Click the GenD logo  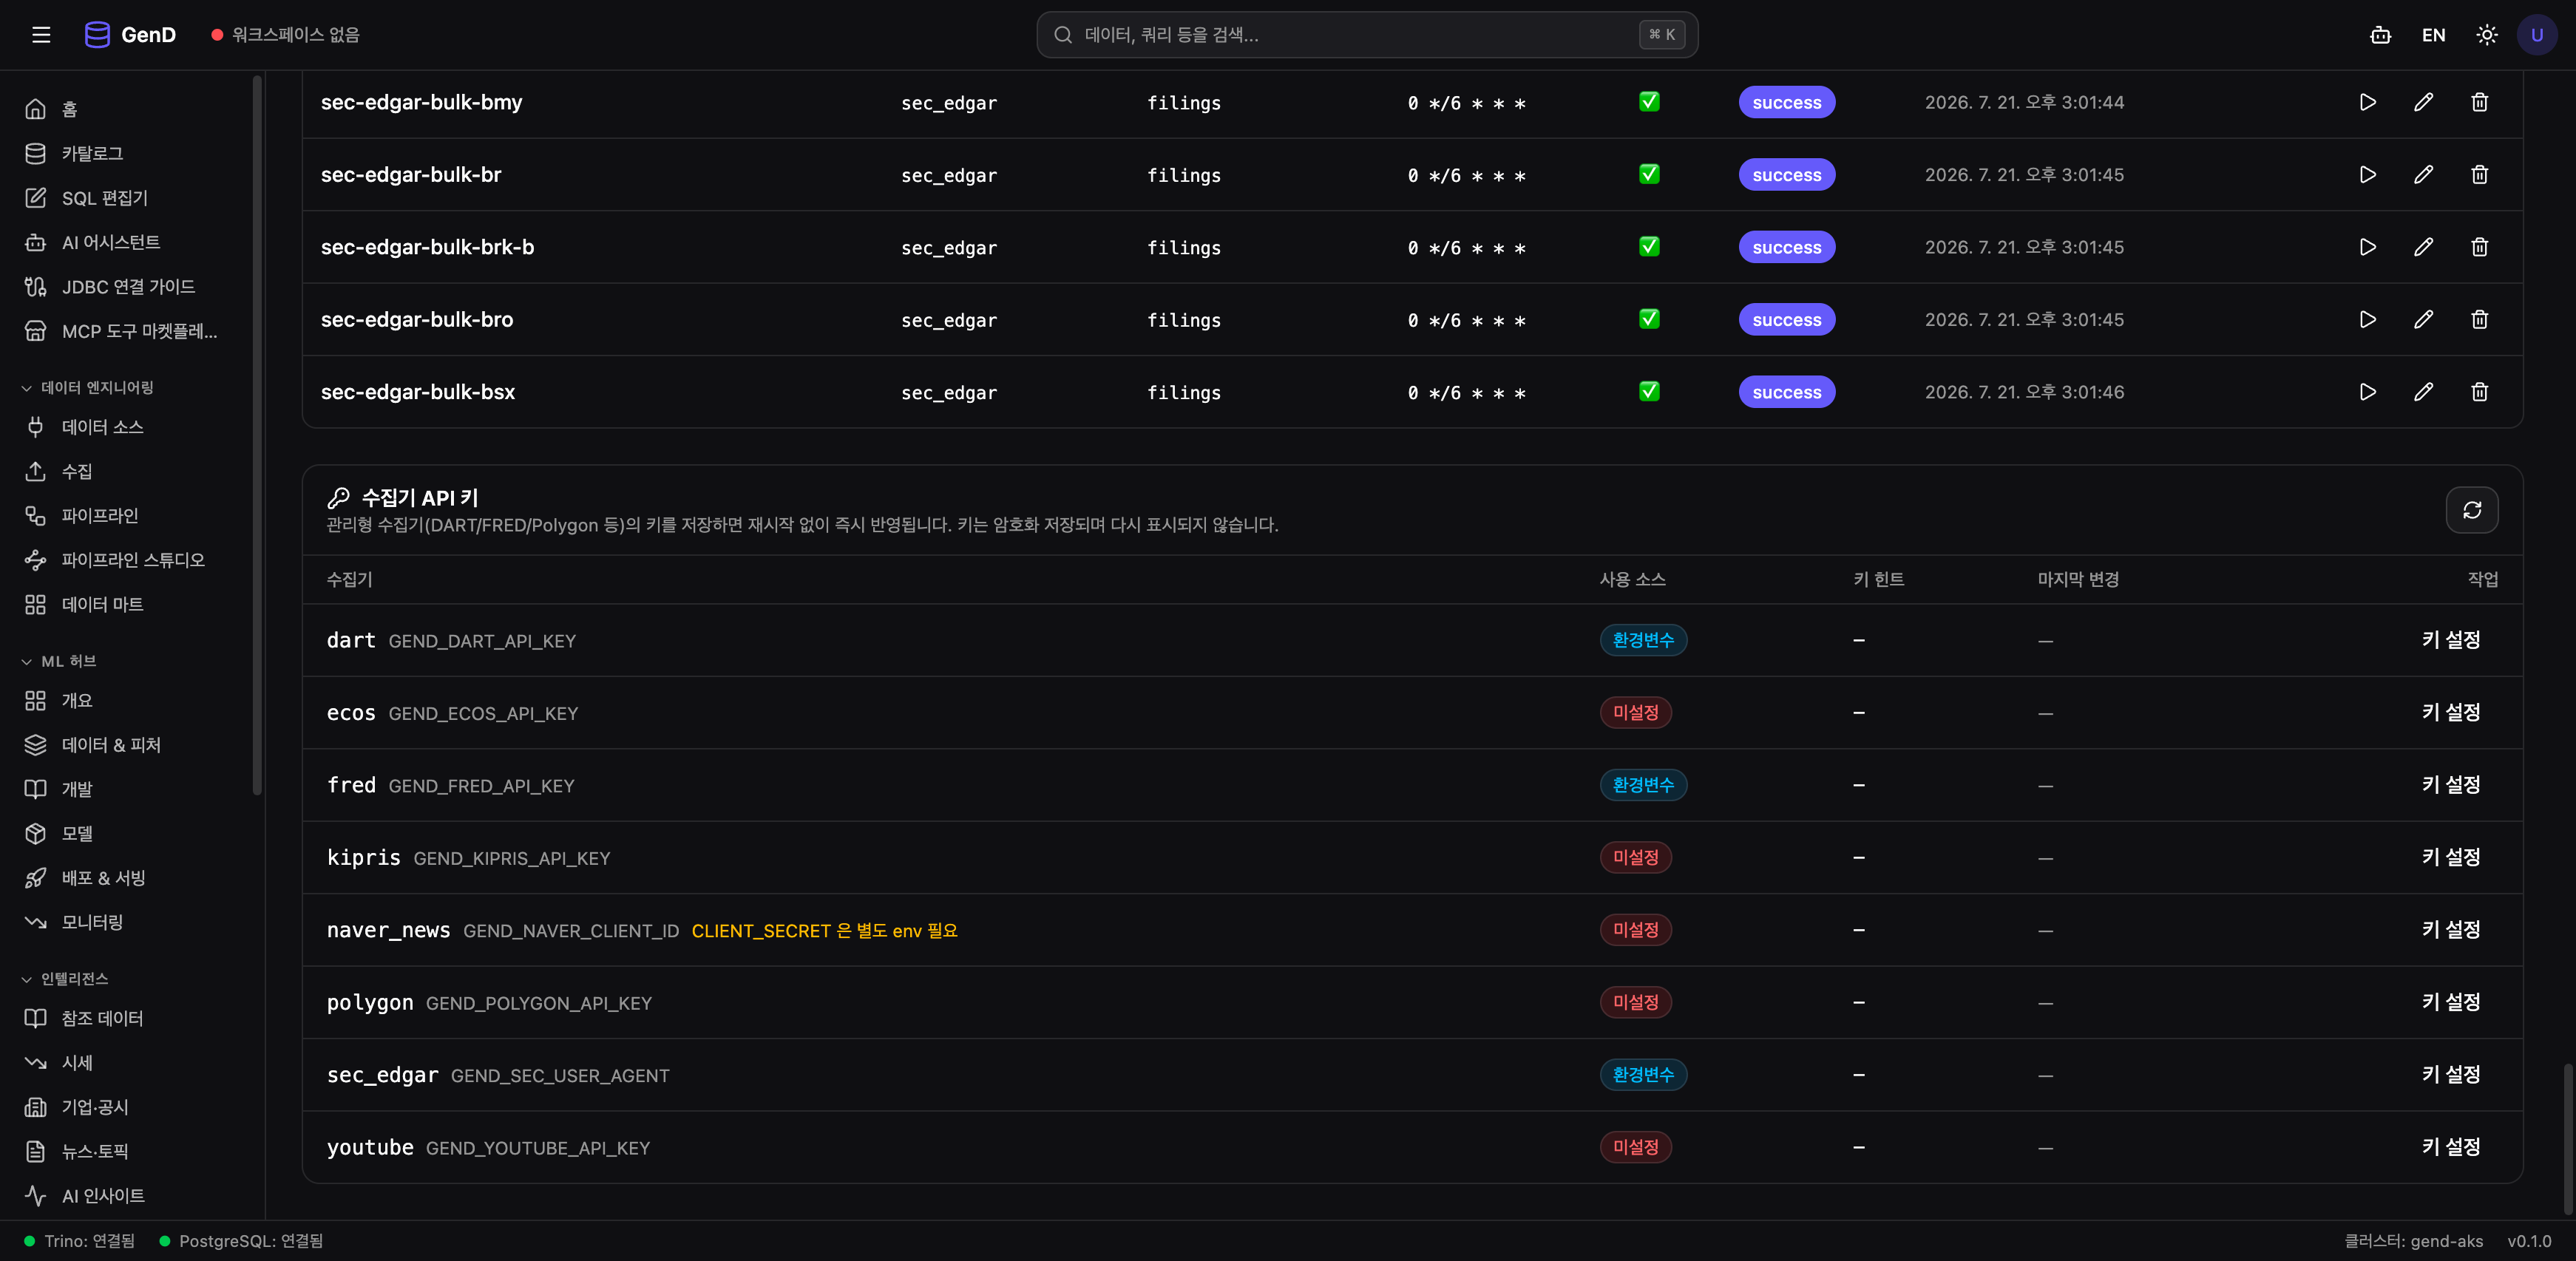pos(130,35)
